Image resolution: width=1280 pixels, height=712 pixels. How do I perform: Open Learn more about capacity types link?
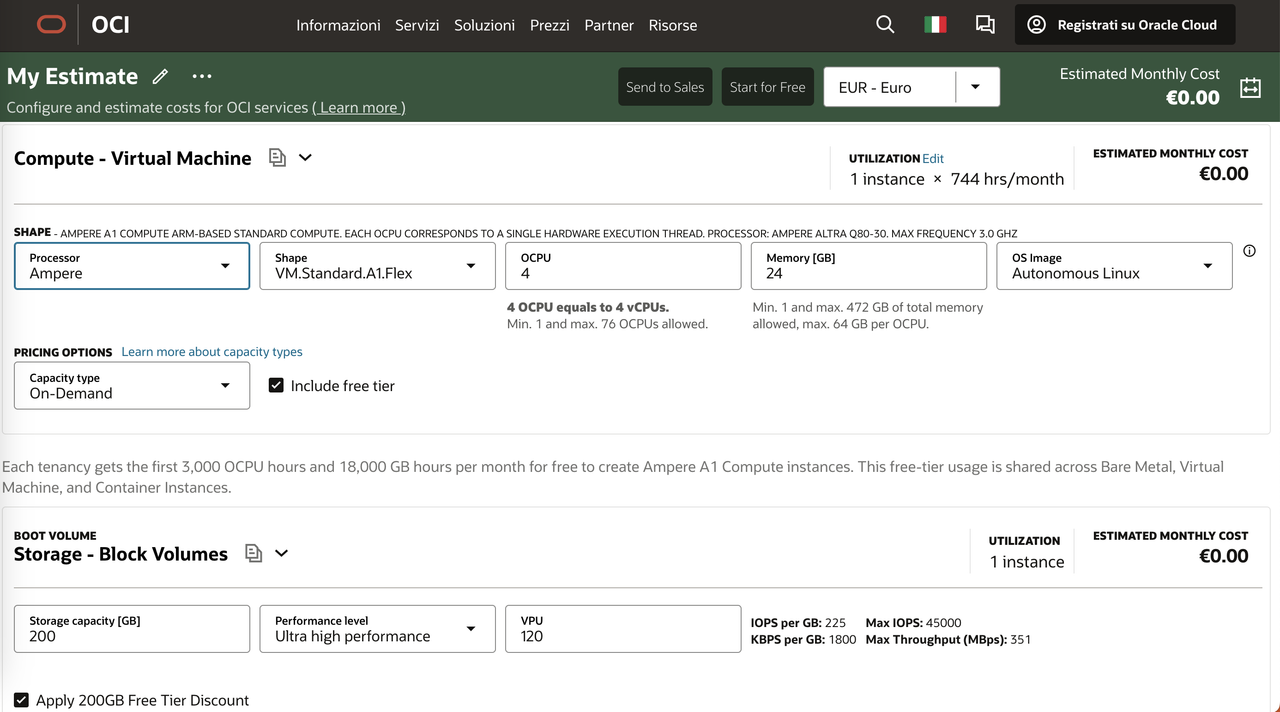point(212,352)
